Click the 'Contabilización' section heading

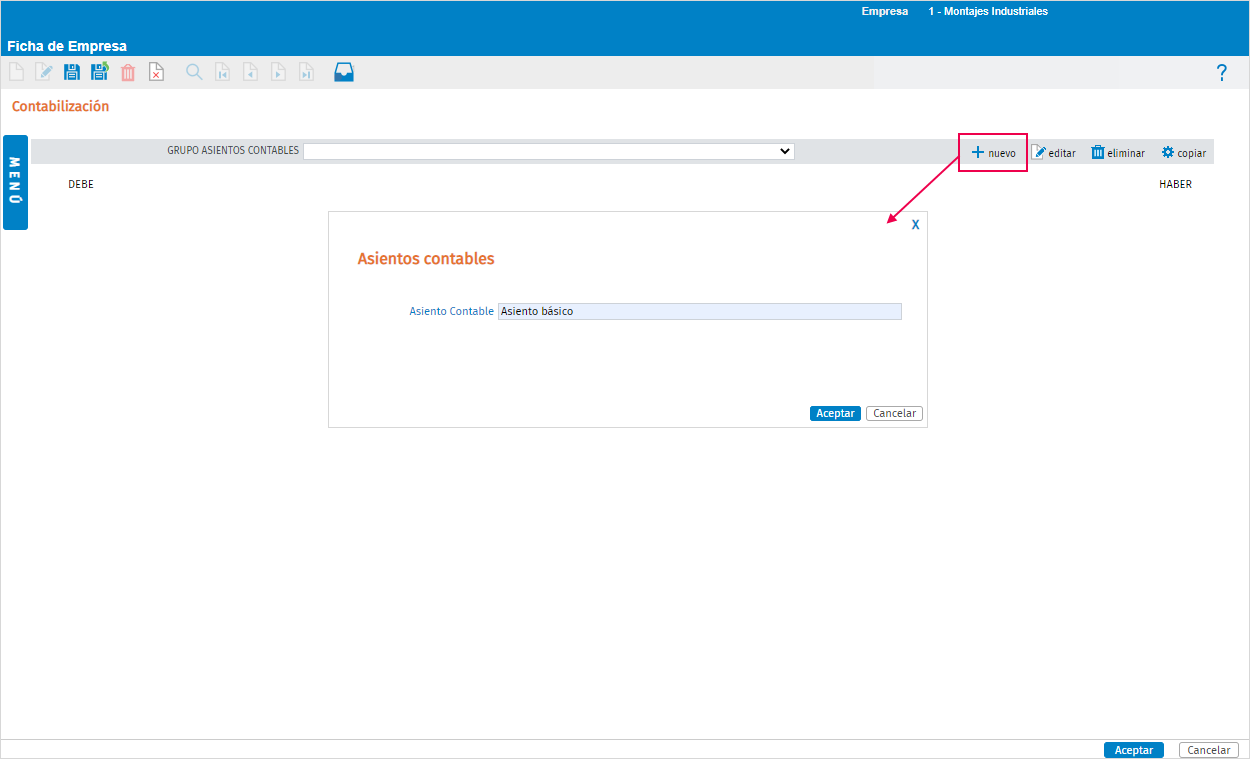click(60, 106)
